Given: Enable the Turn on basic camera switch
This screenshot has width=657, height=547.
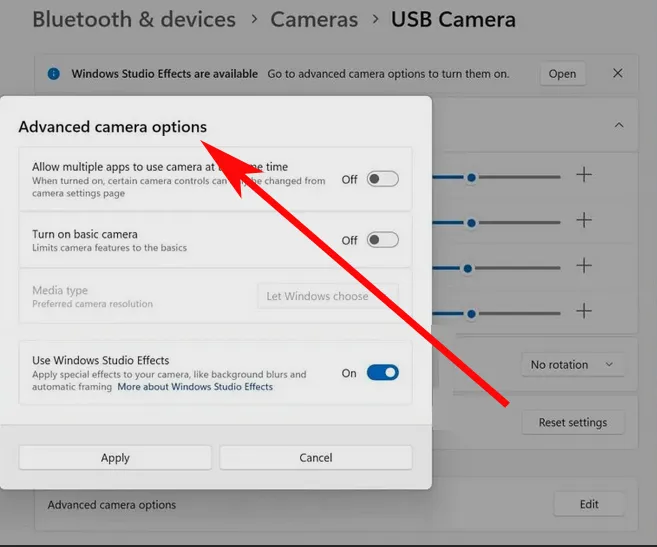Looking at the screenshot, I should 383,240.
